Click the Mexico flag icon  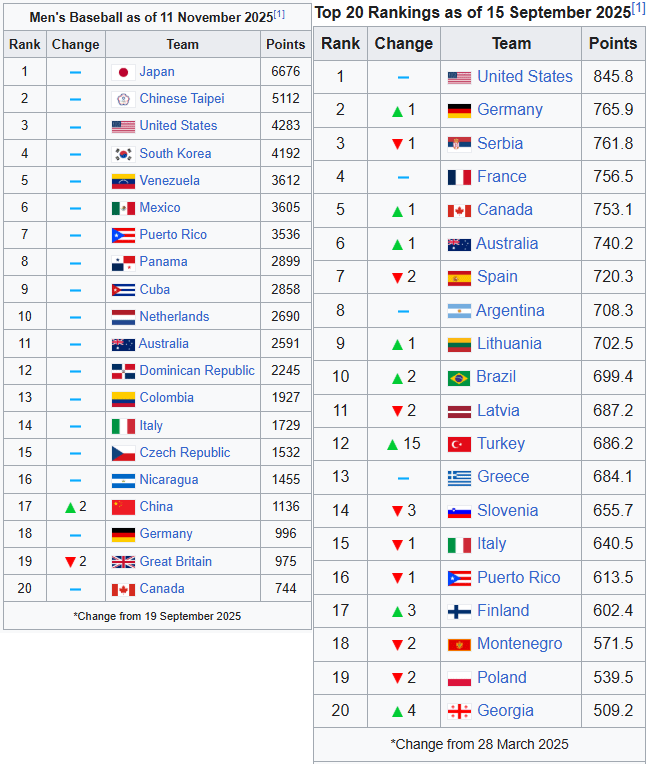[x=123, y=209]
